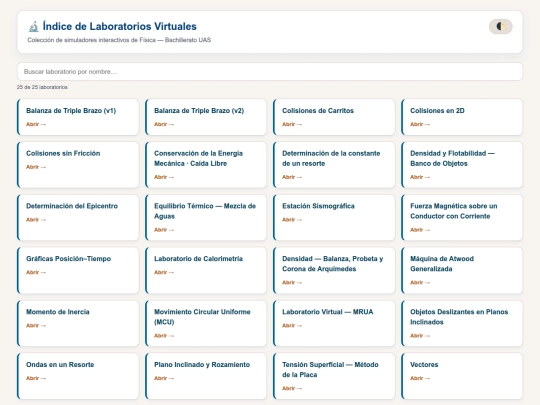The image size is (540, 405).
Task: Open Fuerza Magnética sobre un Conductor lab
Action: (x=462, y=217)
